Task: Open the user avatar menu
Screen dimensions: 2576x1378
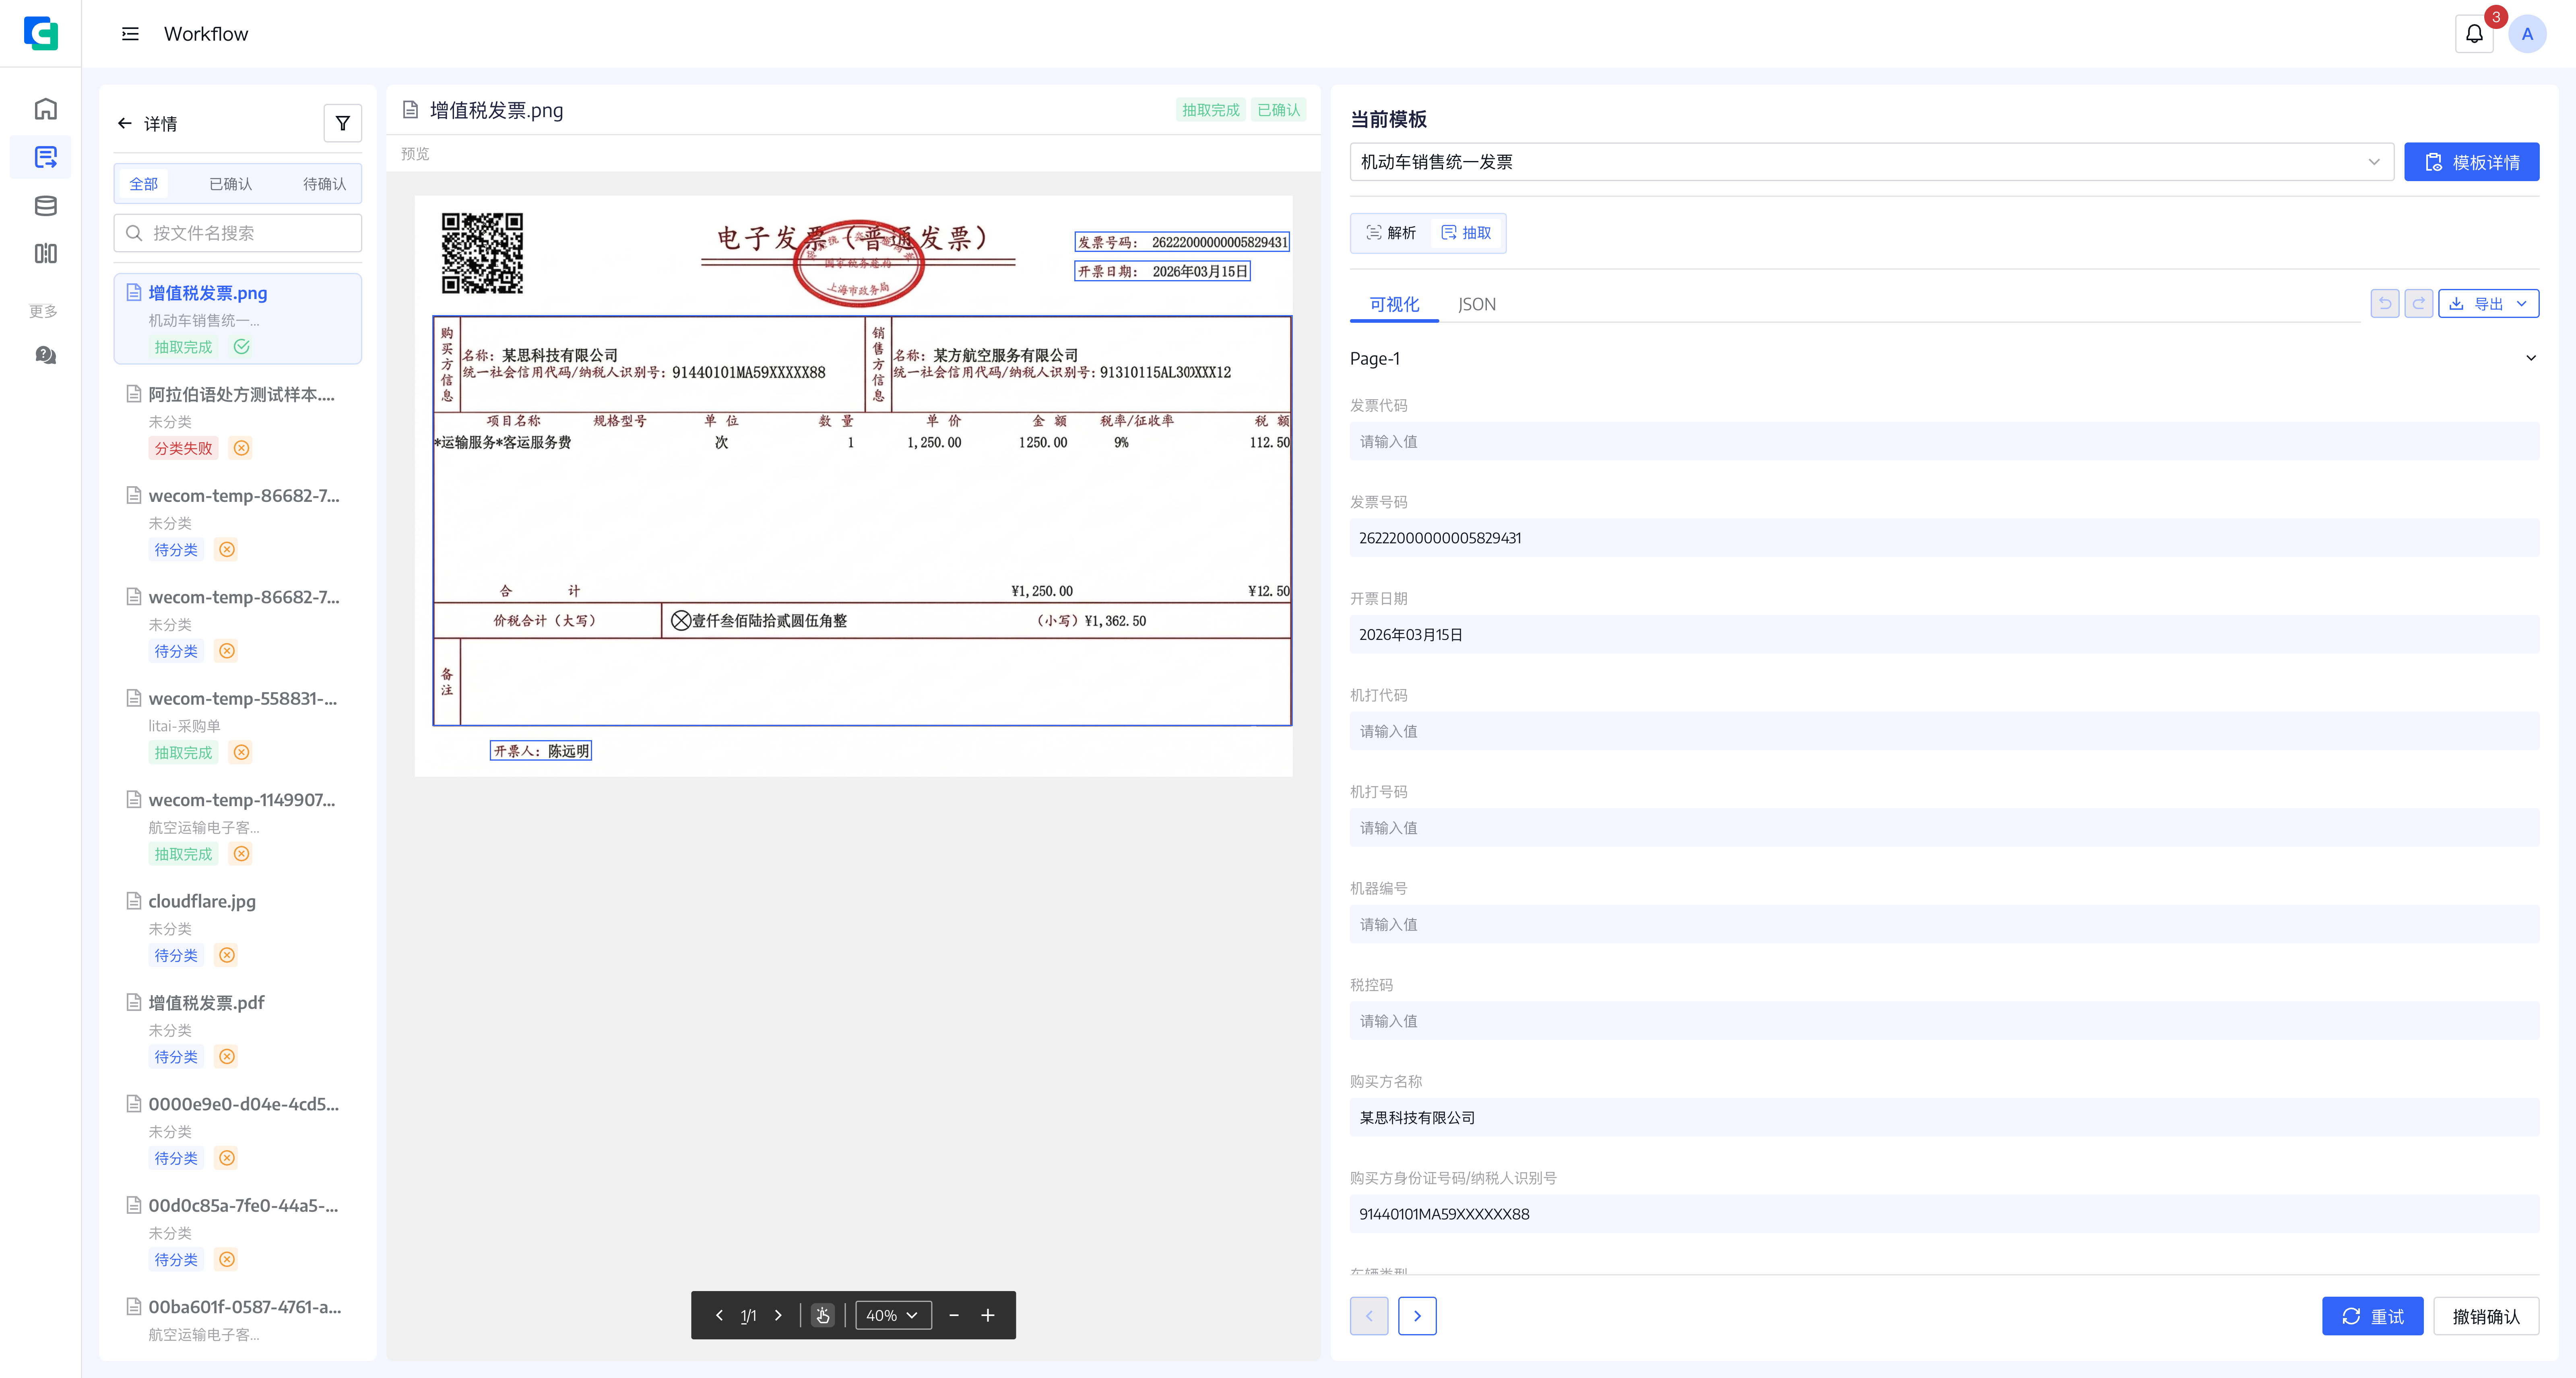Action: (x=2527, y=34)
